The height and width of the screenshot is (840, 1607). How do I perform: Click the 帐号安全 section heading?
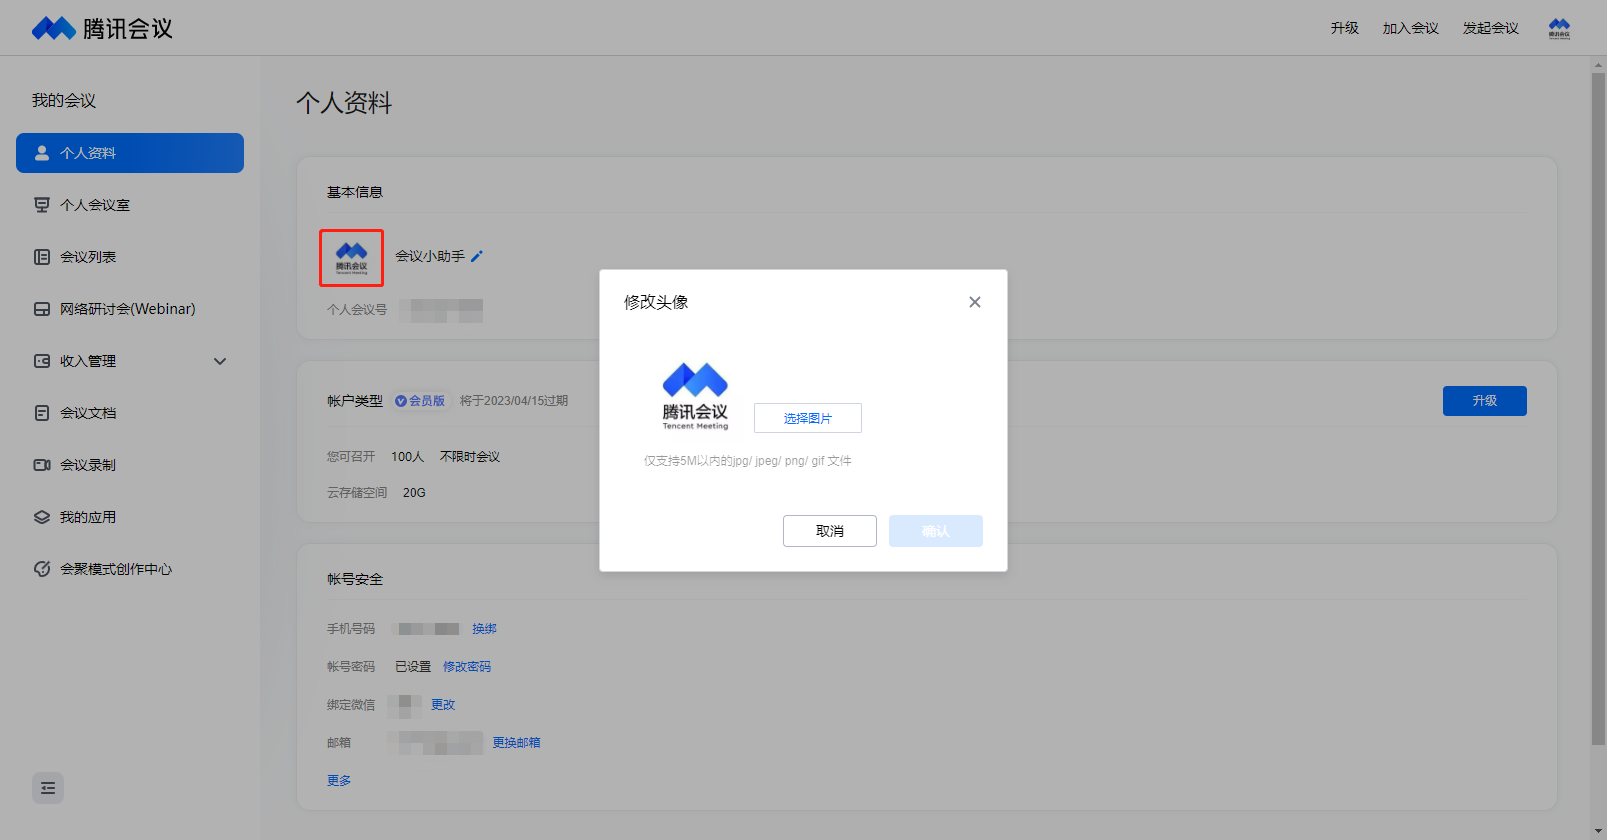click(x=355, y=579)
